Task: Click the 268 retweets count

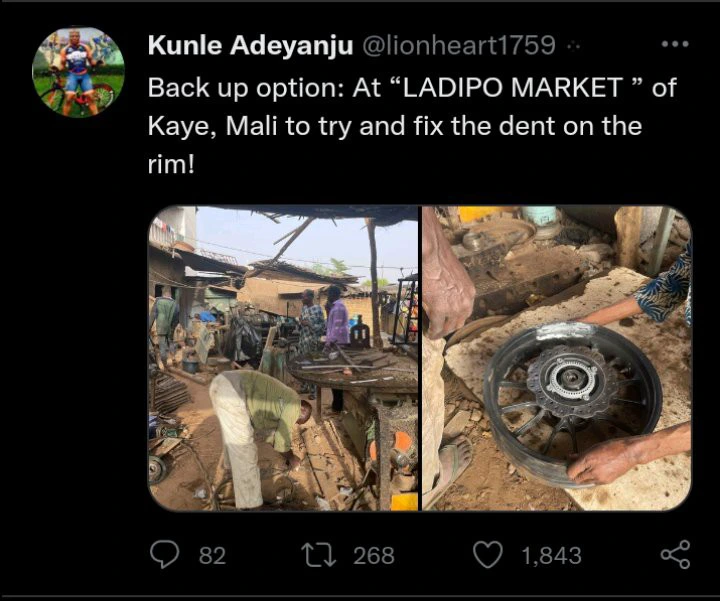Action: (x=373, y=555)
